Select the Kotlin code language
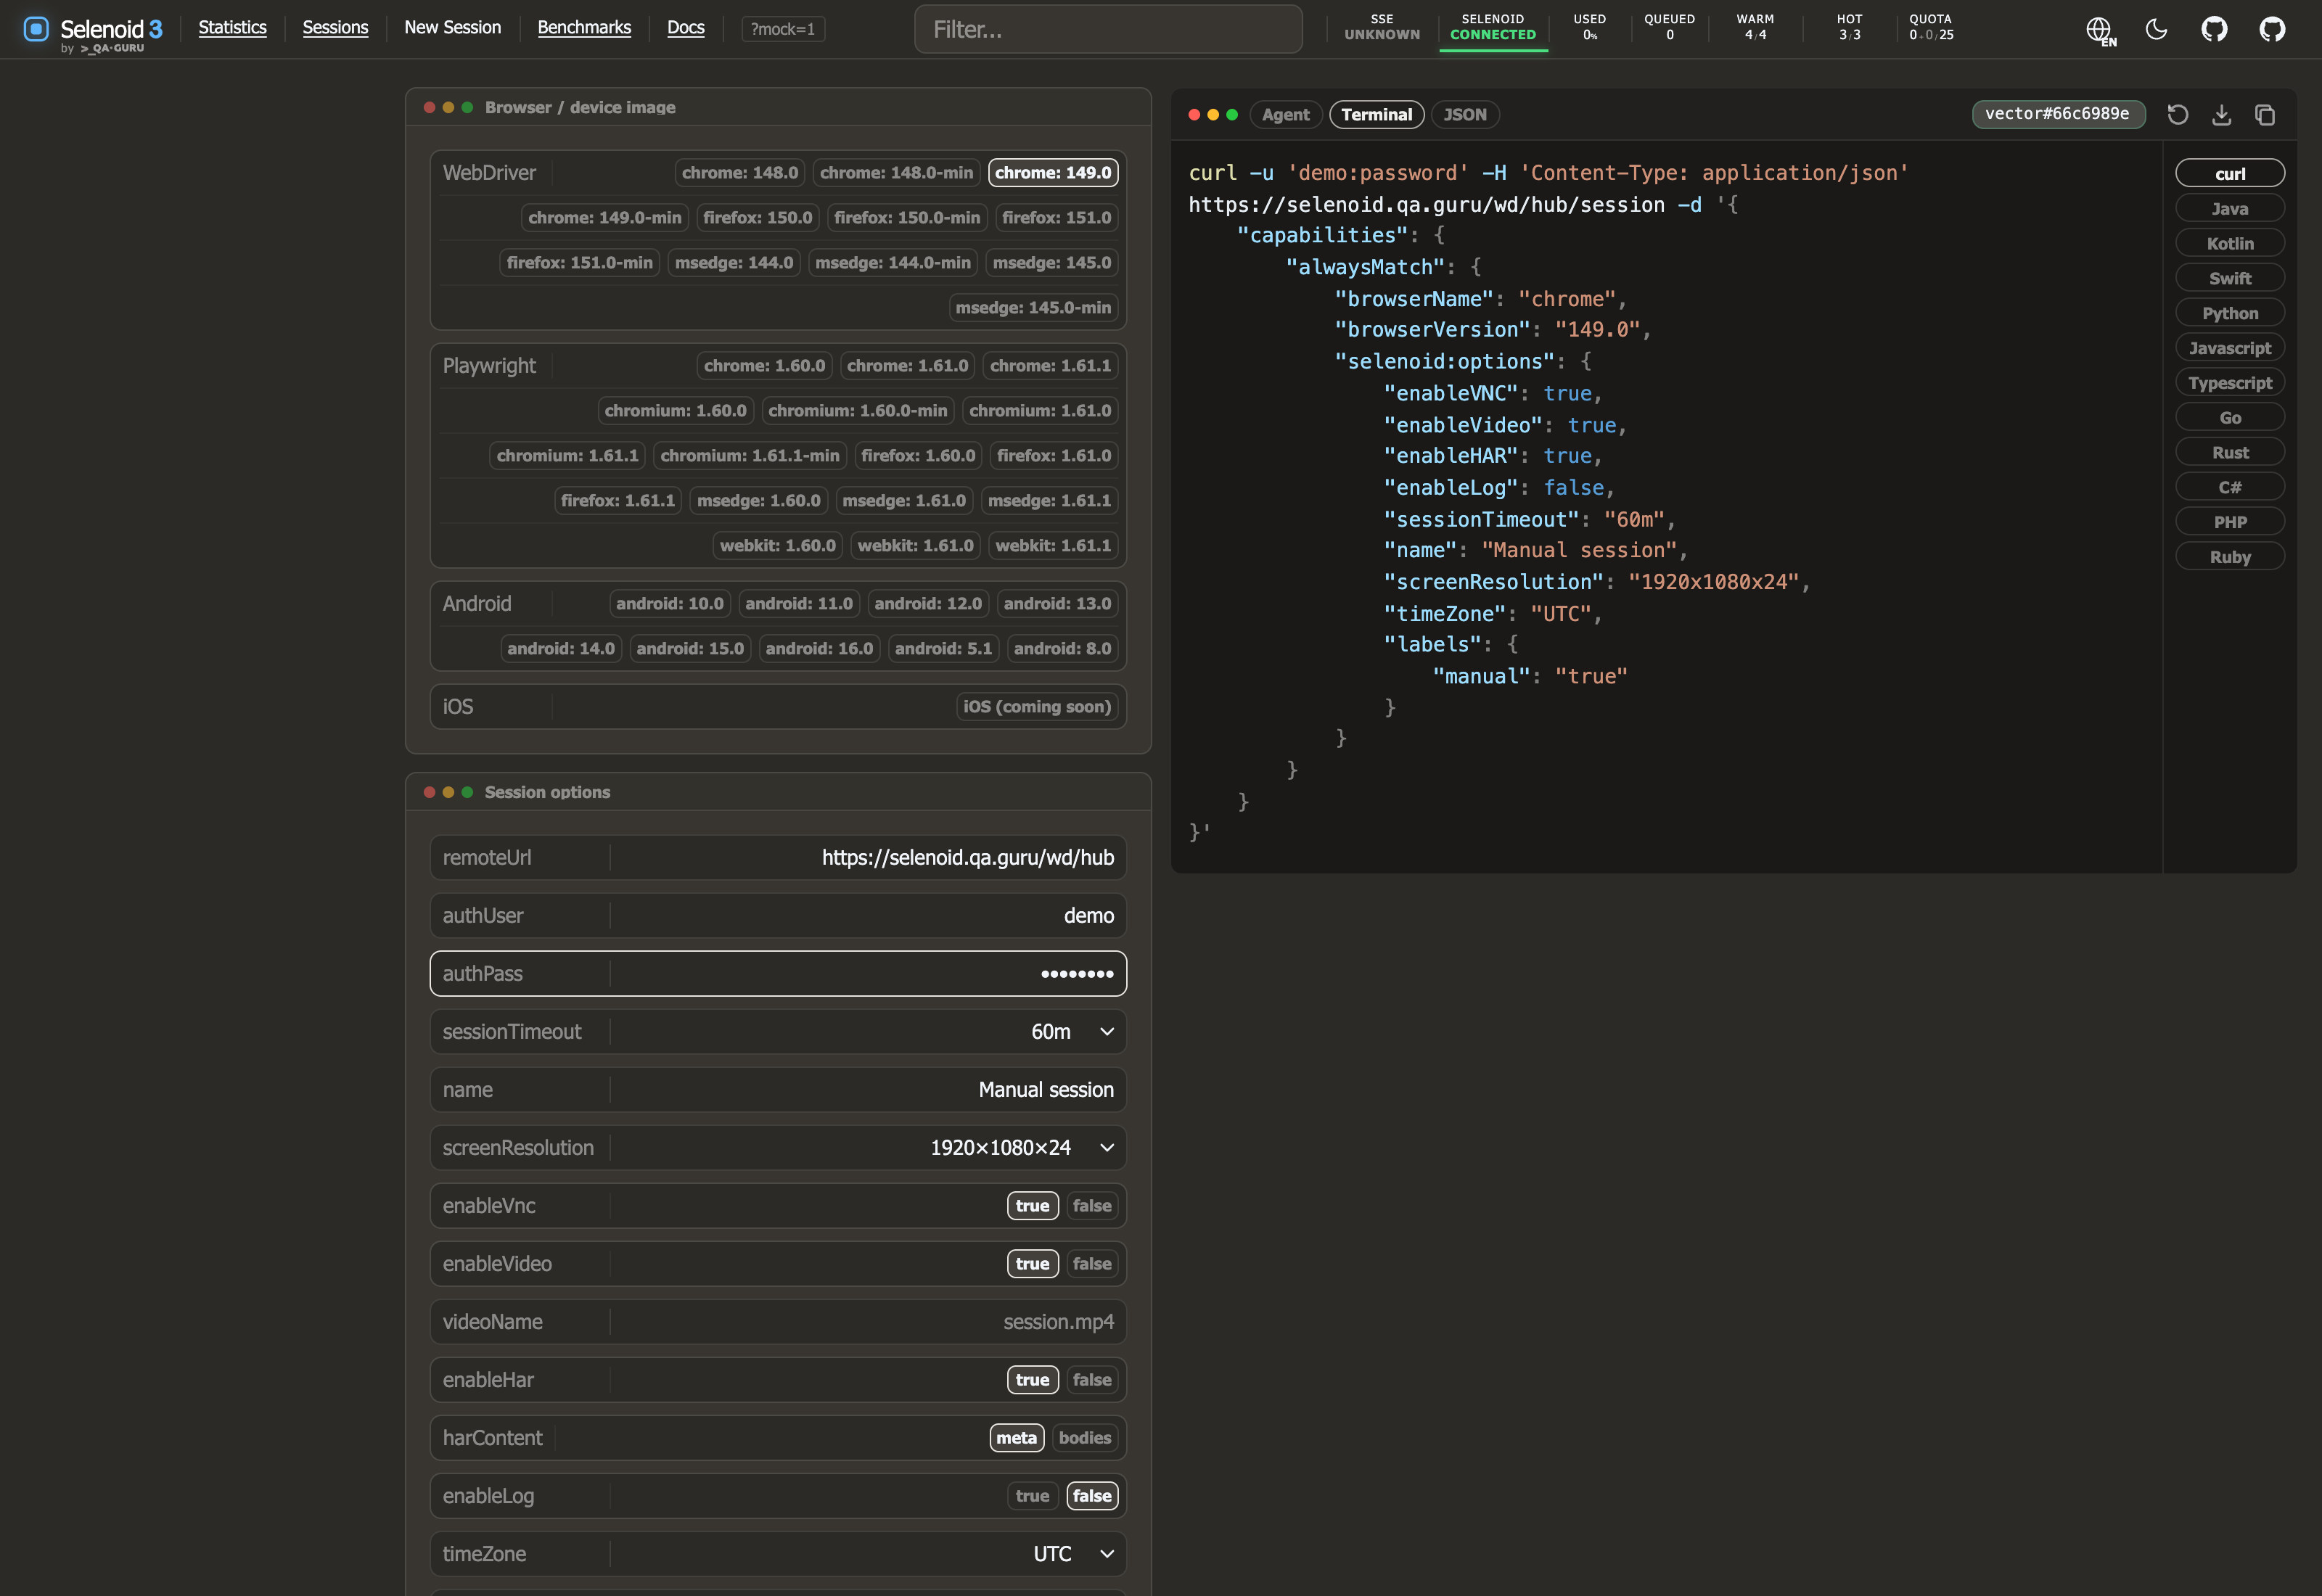Image resolution: width=2322 pixels, height=1596 pixels. click(x=2230, y=244)
